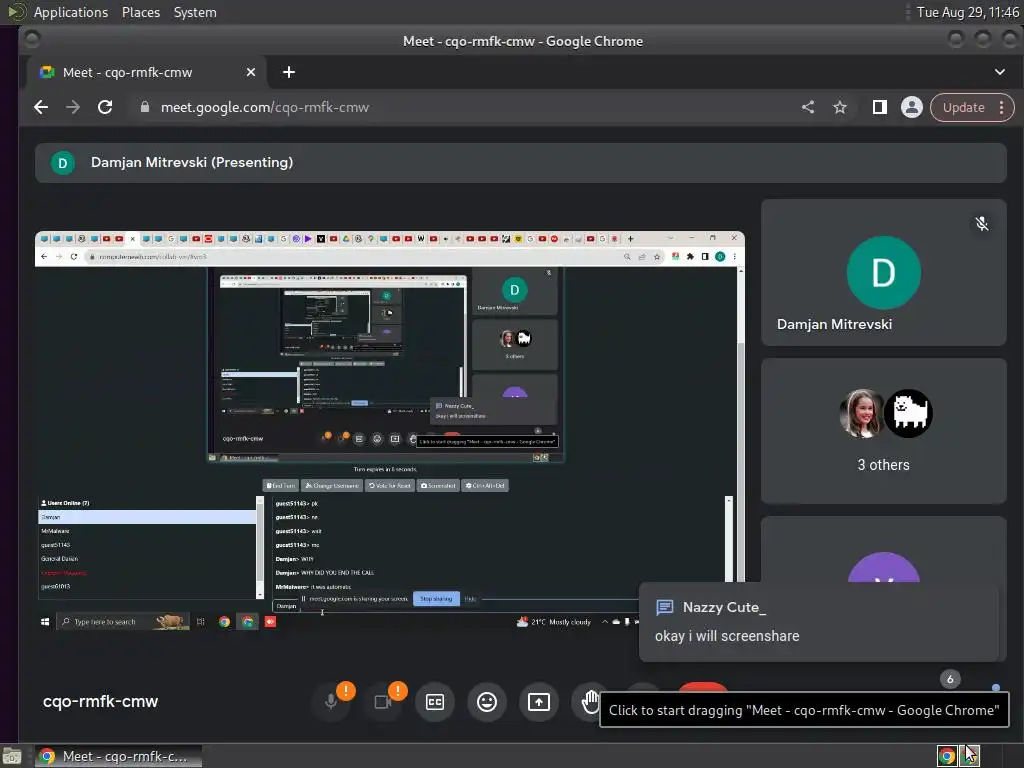Click Vote for Reset in shared screen

click(390, 486)
